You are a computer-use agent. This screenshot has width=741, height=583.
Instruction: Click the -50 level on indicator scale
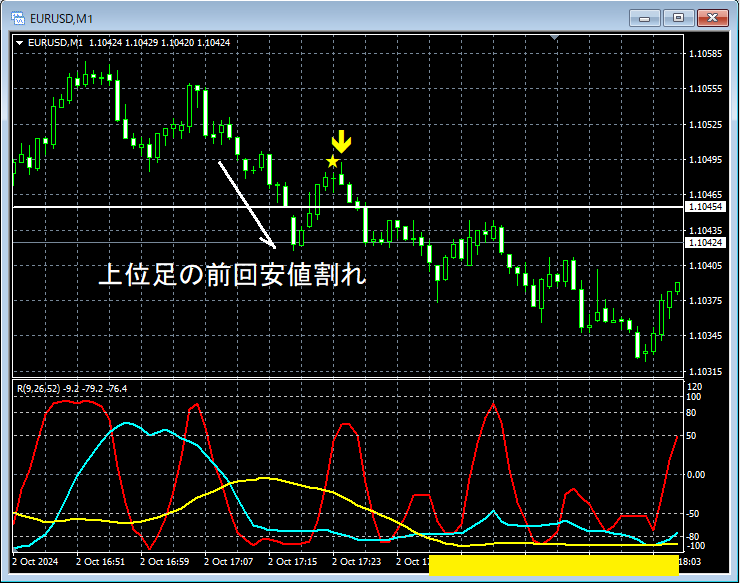click(692, 514)
